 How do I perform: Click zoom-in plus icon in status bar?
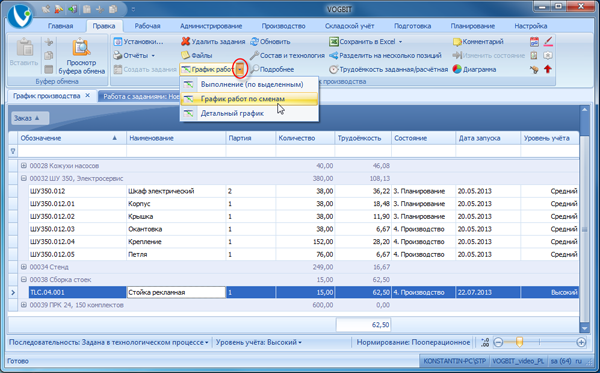[x=581, y=342]
